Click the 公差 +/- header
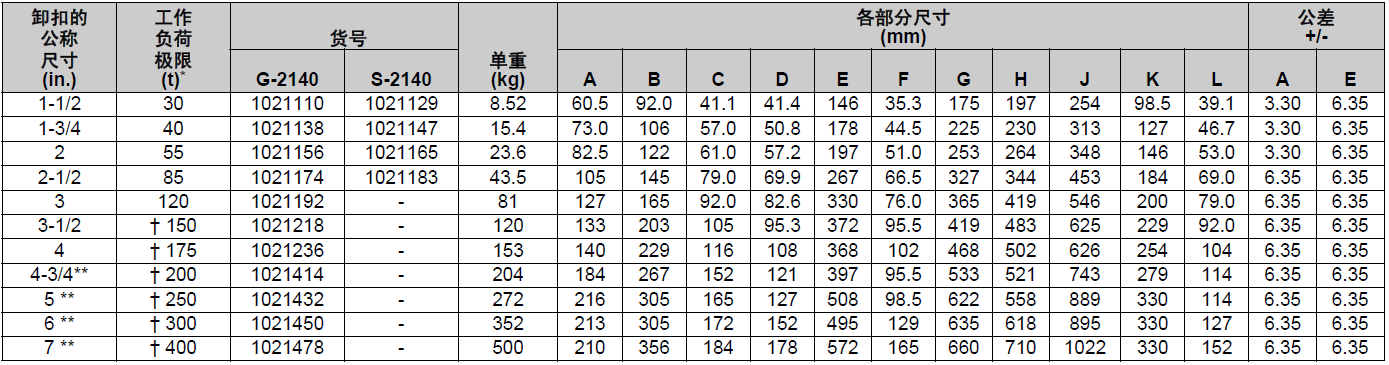 point(1317,27)
